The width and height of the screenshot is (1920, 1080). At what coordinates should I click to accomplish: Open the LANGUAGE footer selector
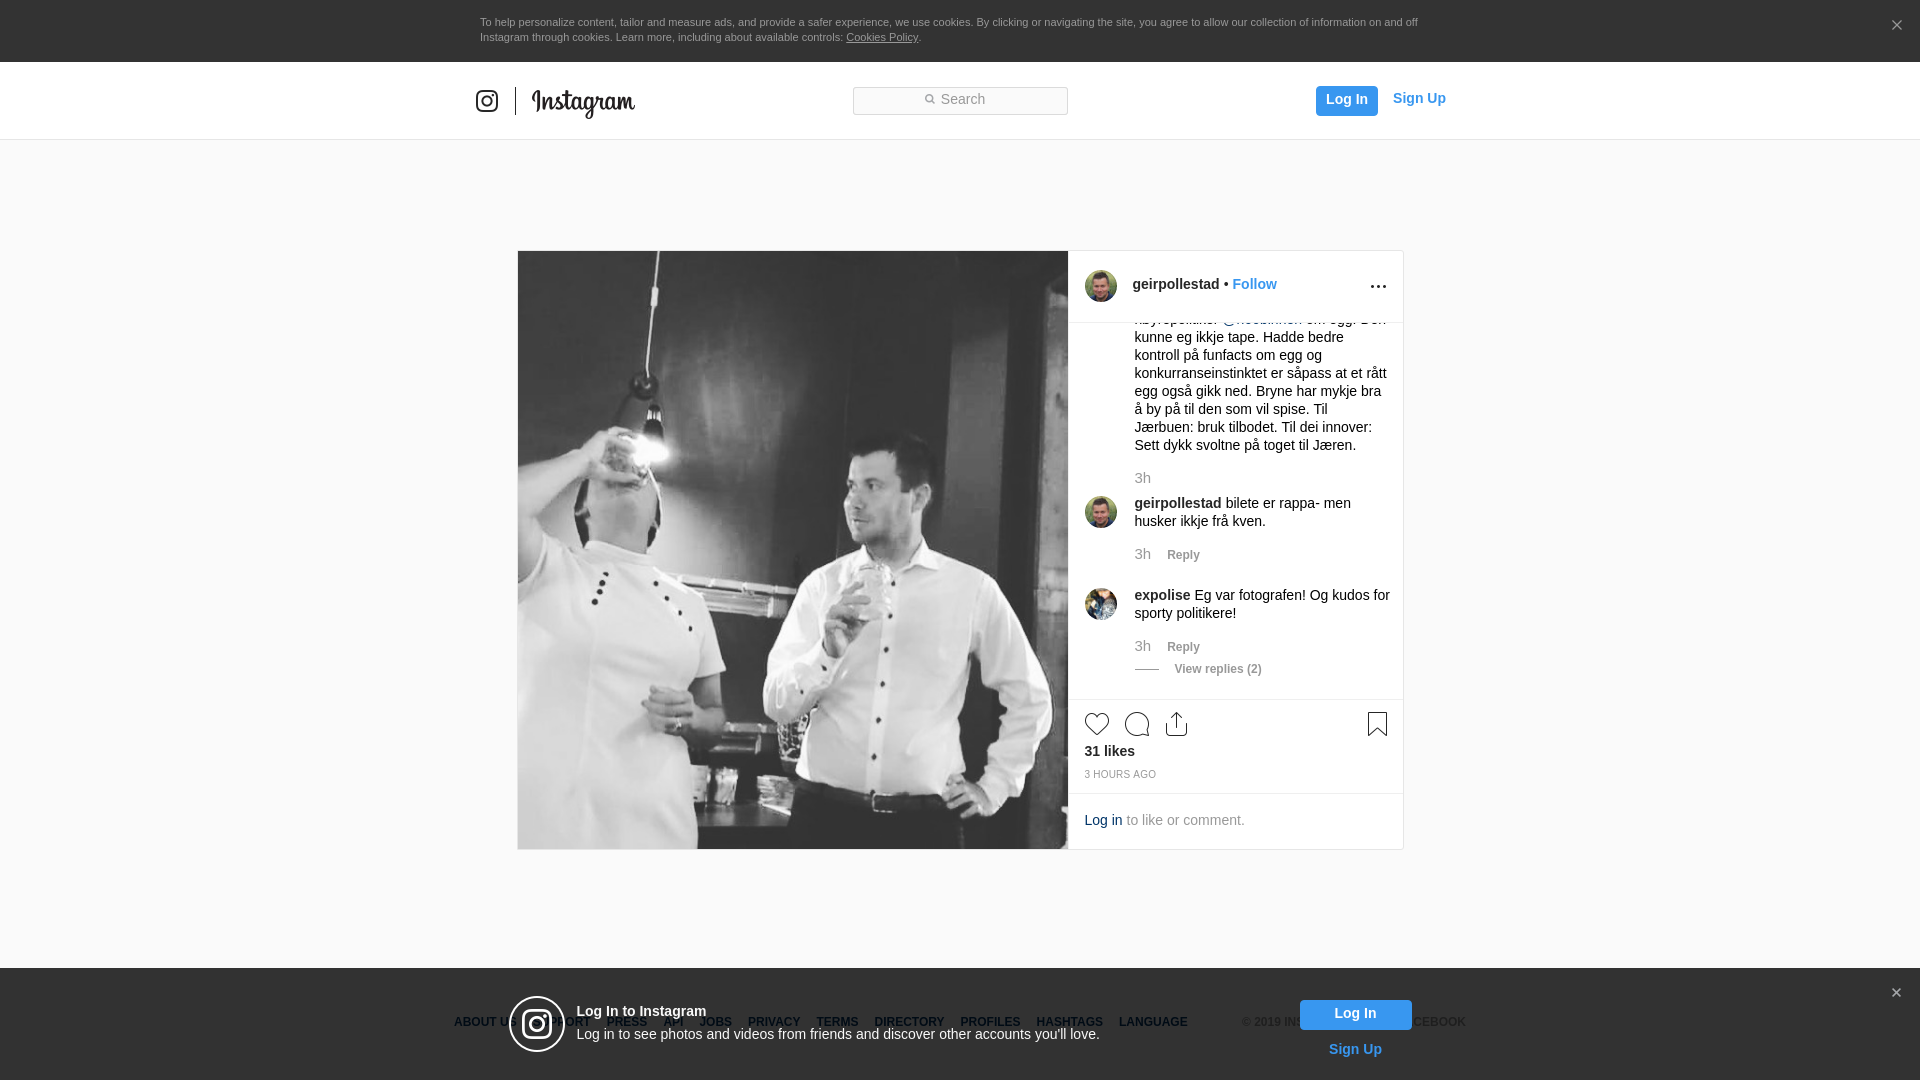coord(1153,1022)
